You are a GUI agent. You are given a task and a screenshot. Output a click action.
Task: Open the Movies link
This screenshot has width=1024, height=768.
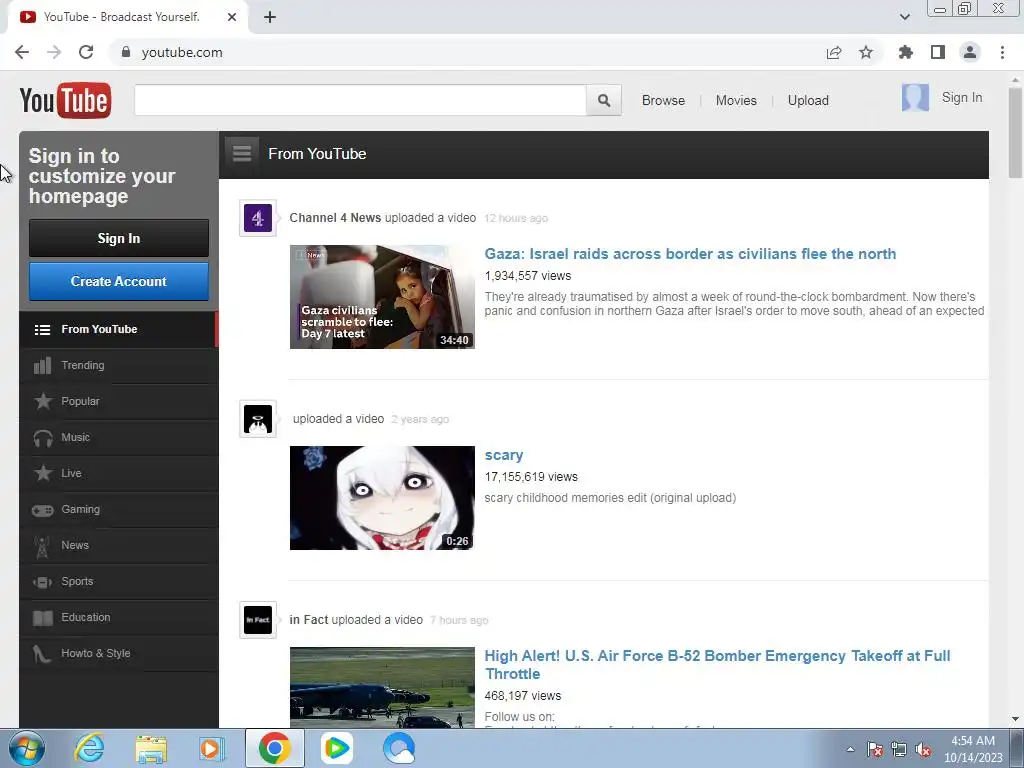[736, 101]
